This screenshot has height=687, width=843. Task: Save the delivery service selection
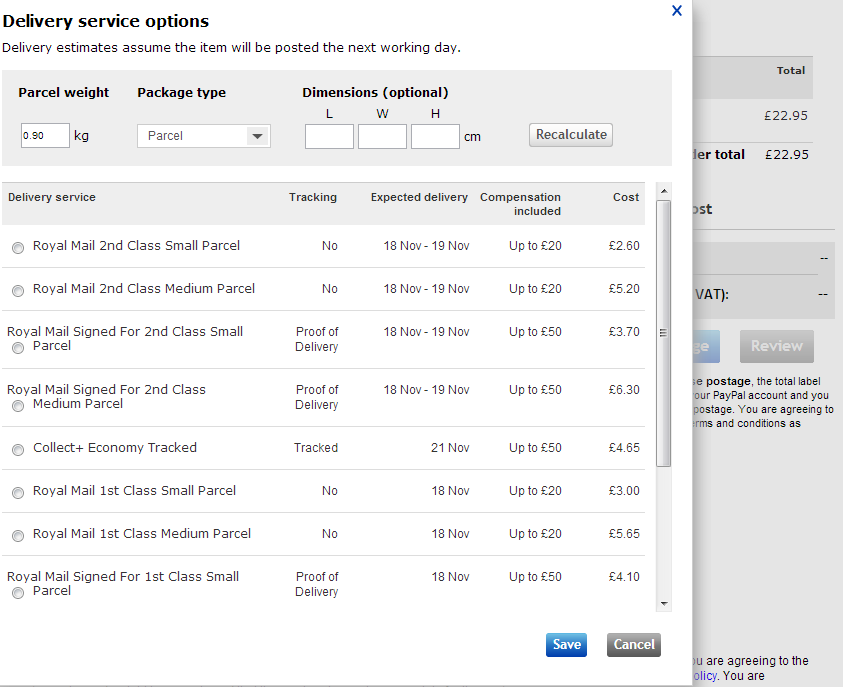(x=566, y=645)
